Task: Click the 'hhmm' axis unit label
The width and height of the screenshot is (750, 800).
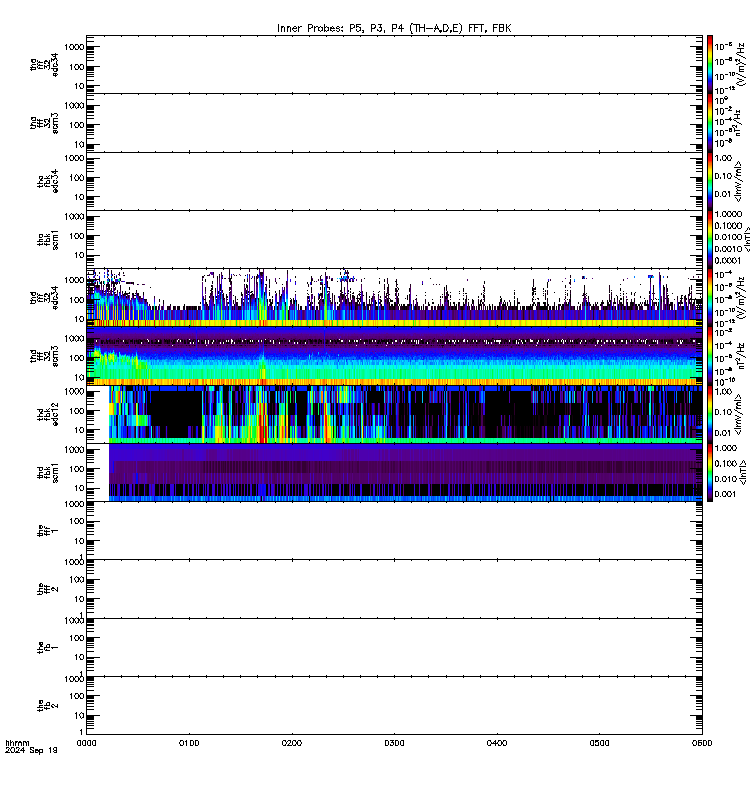Action: [x=17, y=743]
